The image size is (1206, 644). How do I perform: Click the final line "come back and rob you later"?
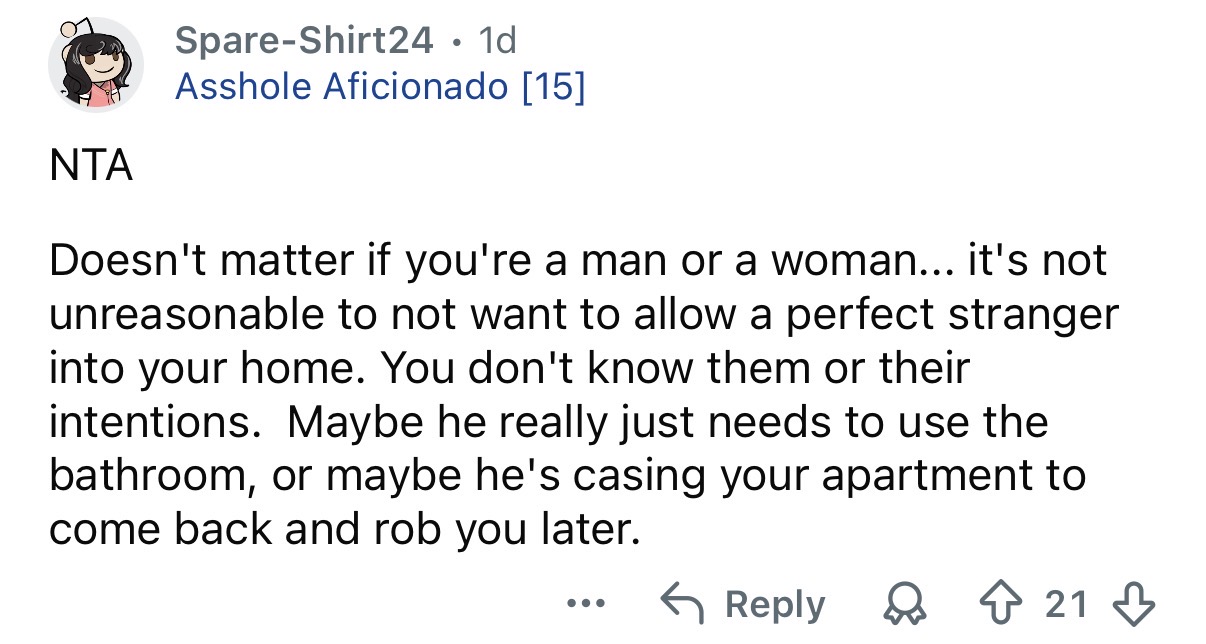click(343, 529)
